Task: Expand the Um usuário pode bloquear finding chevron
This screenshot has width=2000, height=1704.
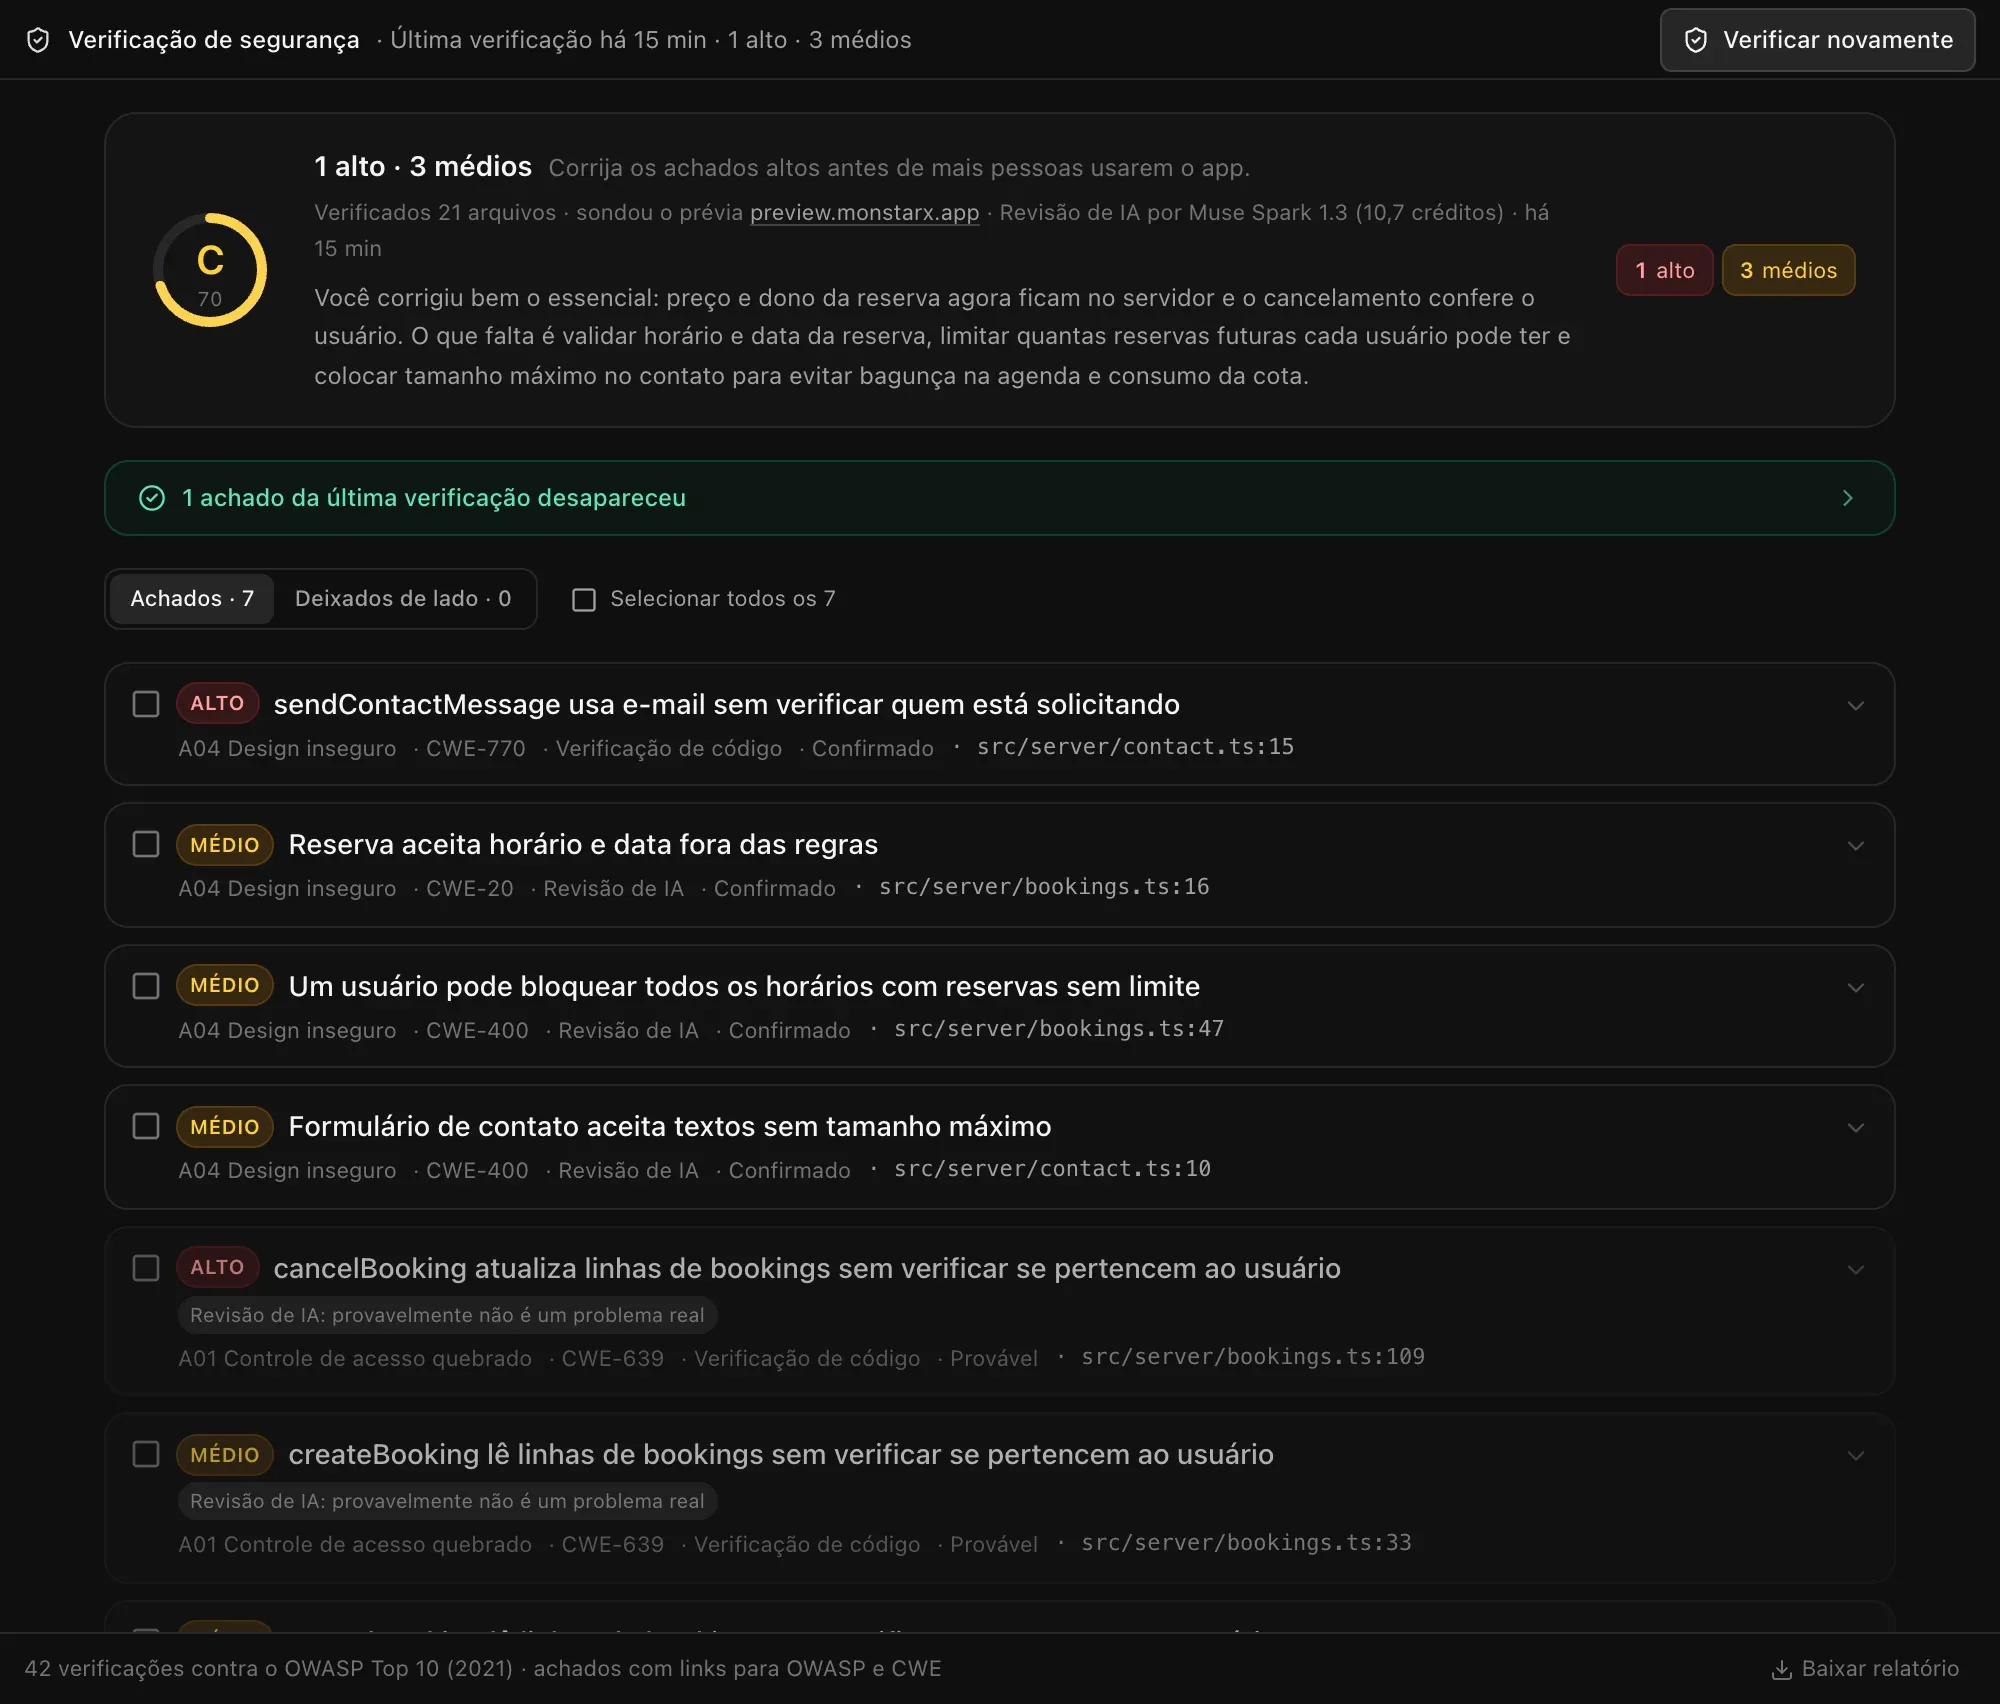Action: (x=1856, y=987)
